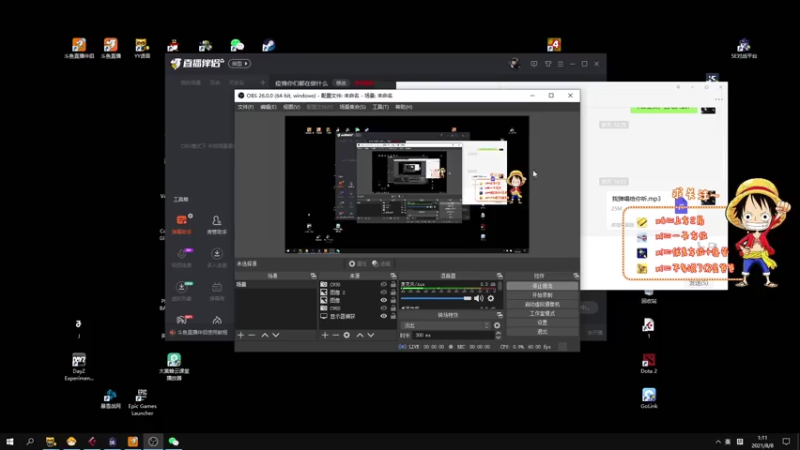
Task: Toggle lock on 显示器捕获 source
Action: point(393,316)
